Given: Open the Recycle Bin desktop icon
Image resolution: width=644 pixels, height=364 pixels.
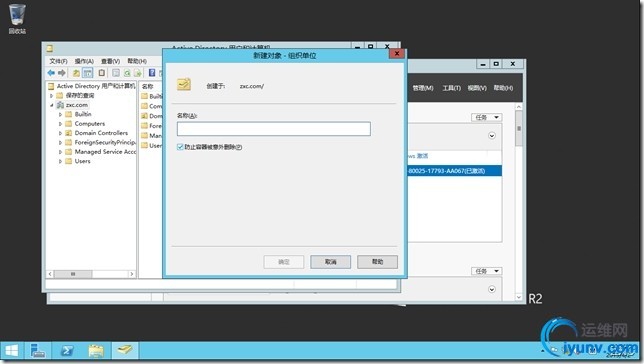Looking at the screenshot, I should pos(17,19).
